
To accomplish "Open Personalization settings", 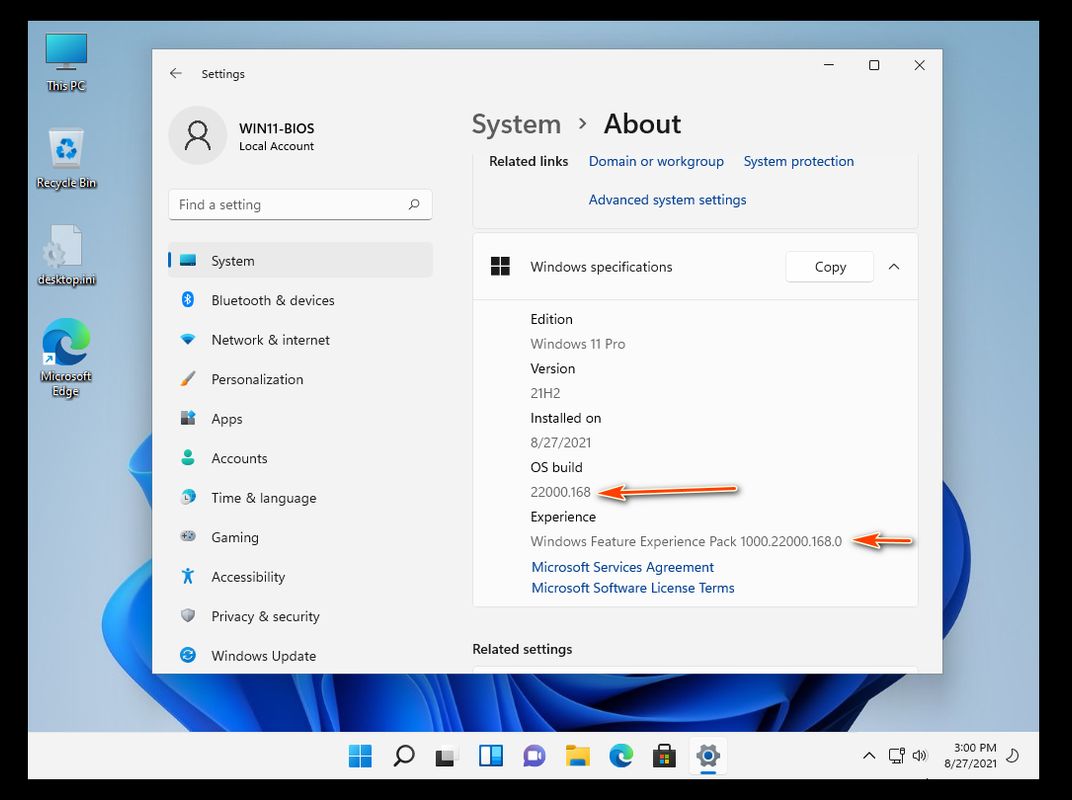I will tap(300, 379).
